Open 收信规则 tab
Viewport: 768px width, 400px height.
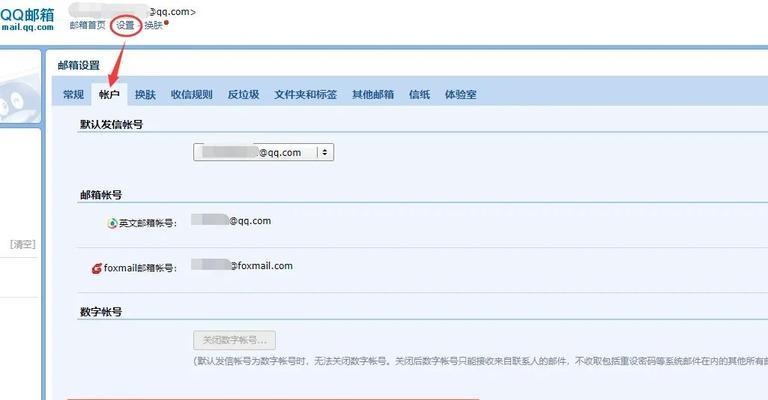tap(192, 94)
